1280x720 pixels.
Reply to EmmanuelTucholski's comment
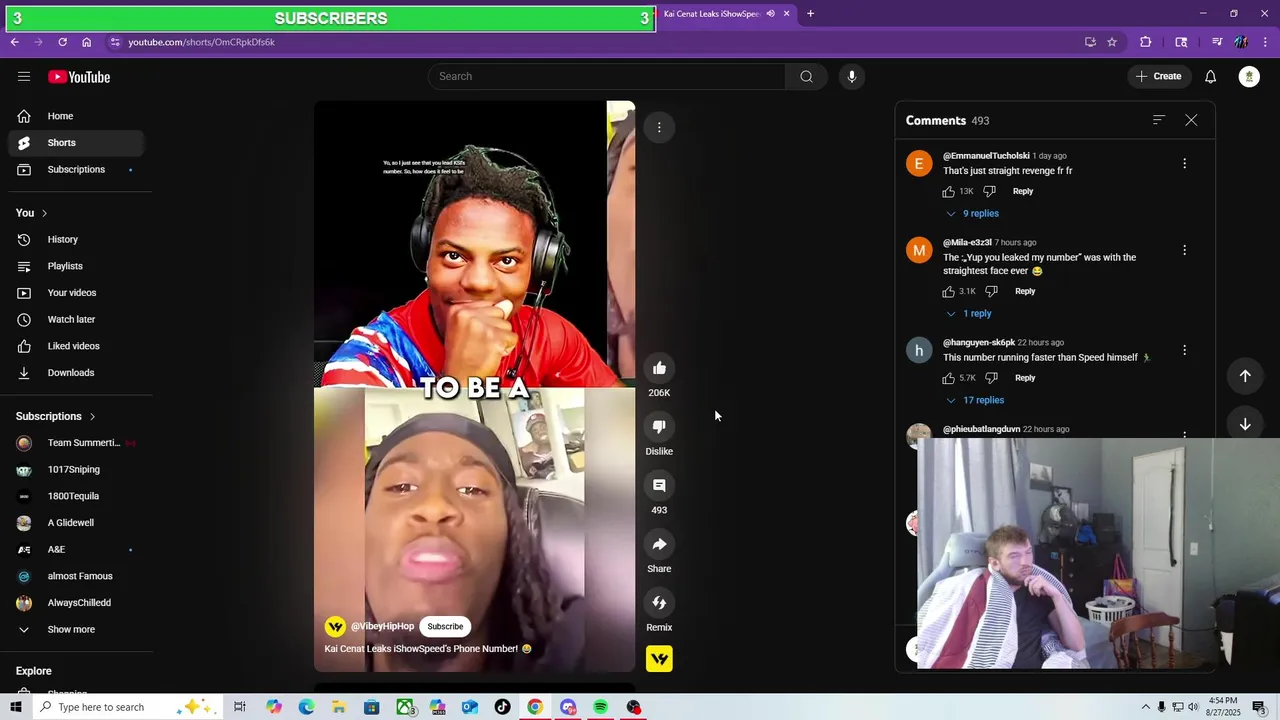coord(1023,191)
